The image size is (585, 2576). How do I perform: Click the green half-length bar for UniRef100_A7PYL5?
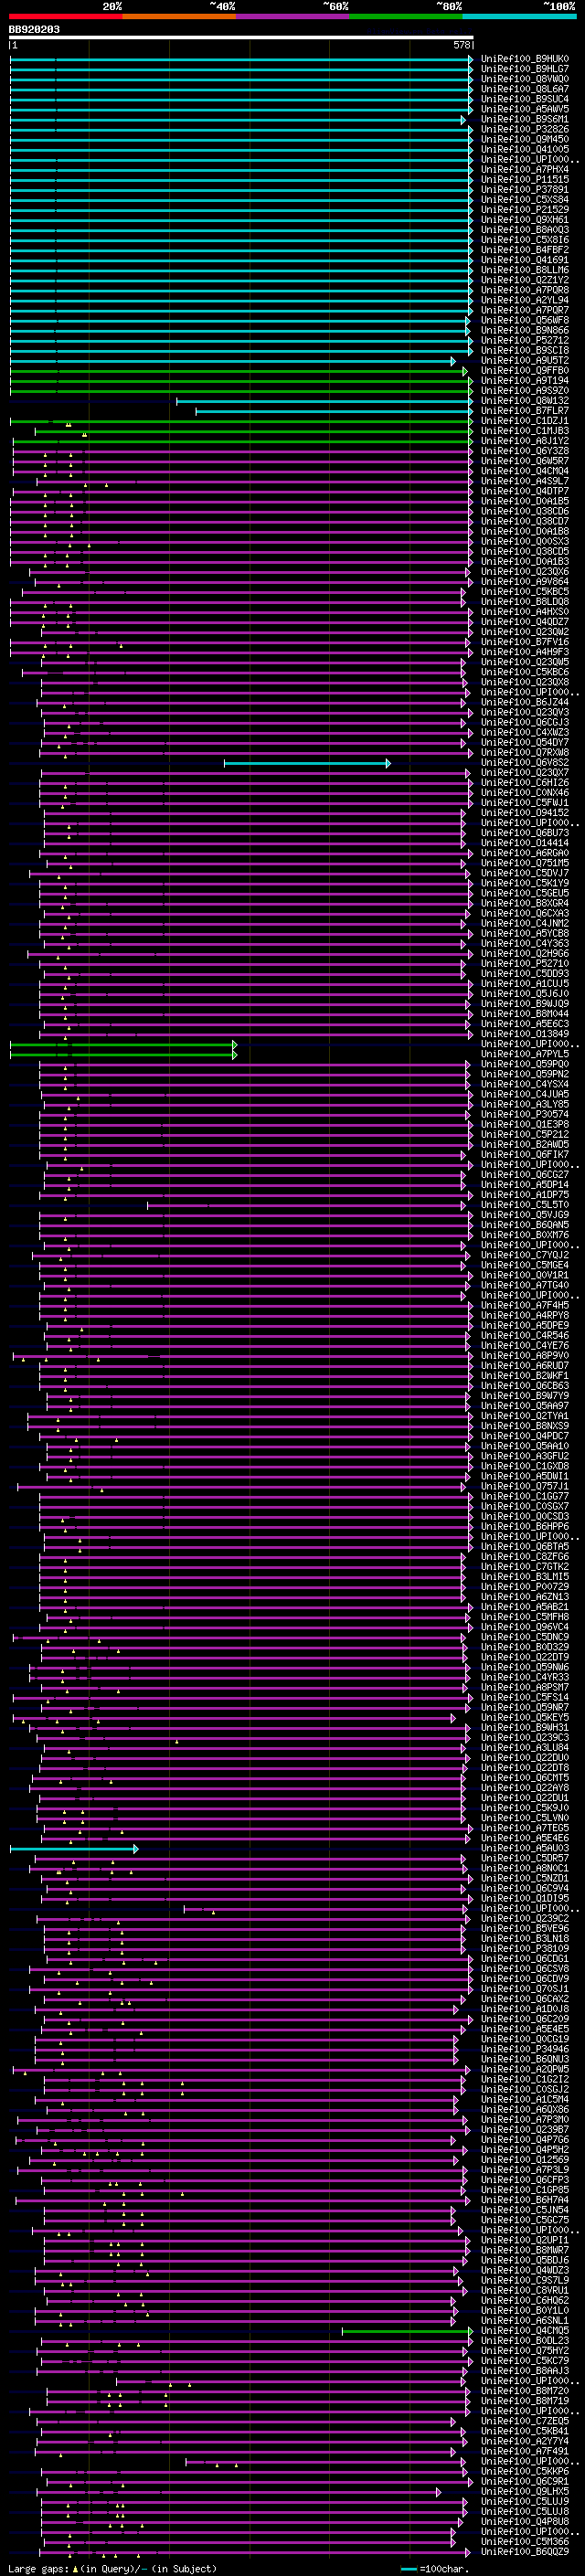123,1054
